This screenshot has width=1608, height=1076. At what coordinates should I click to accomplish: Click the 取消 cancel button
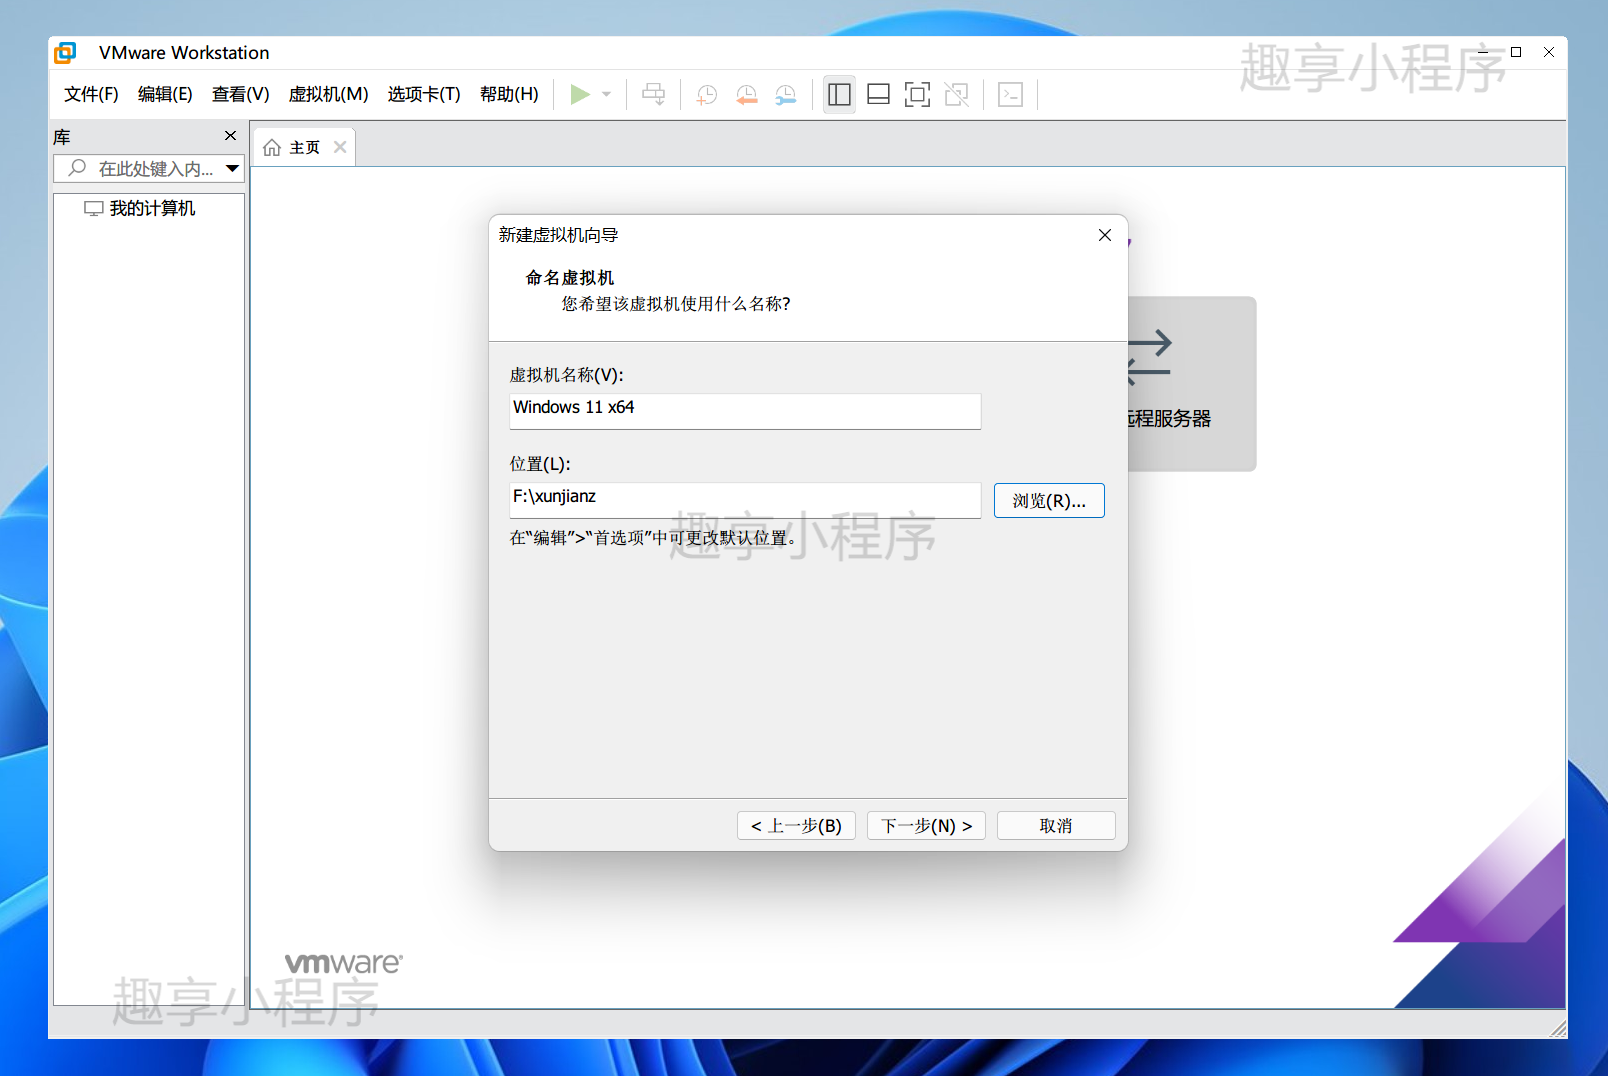tap(1056, 825)
